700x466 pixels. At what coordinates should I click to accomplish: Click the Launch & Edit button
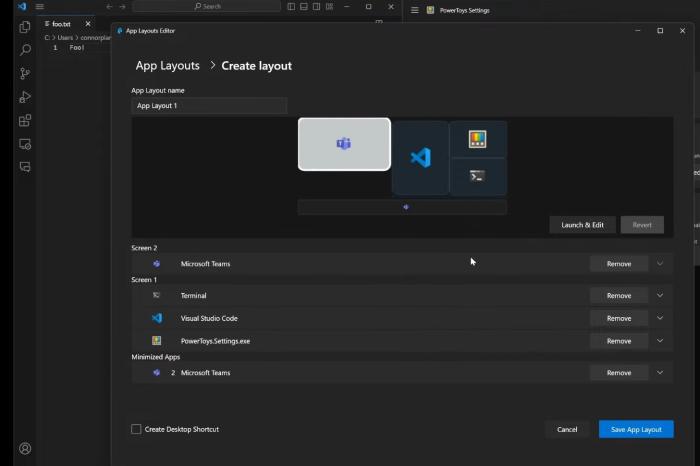pos(583,225)
